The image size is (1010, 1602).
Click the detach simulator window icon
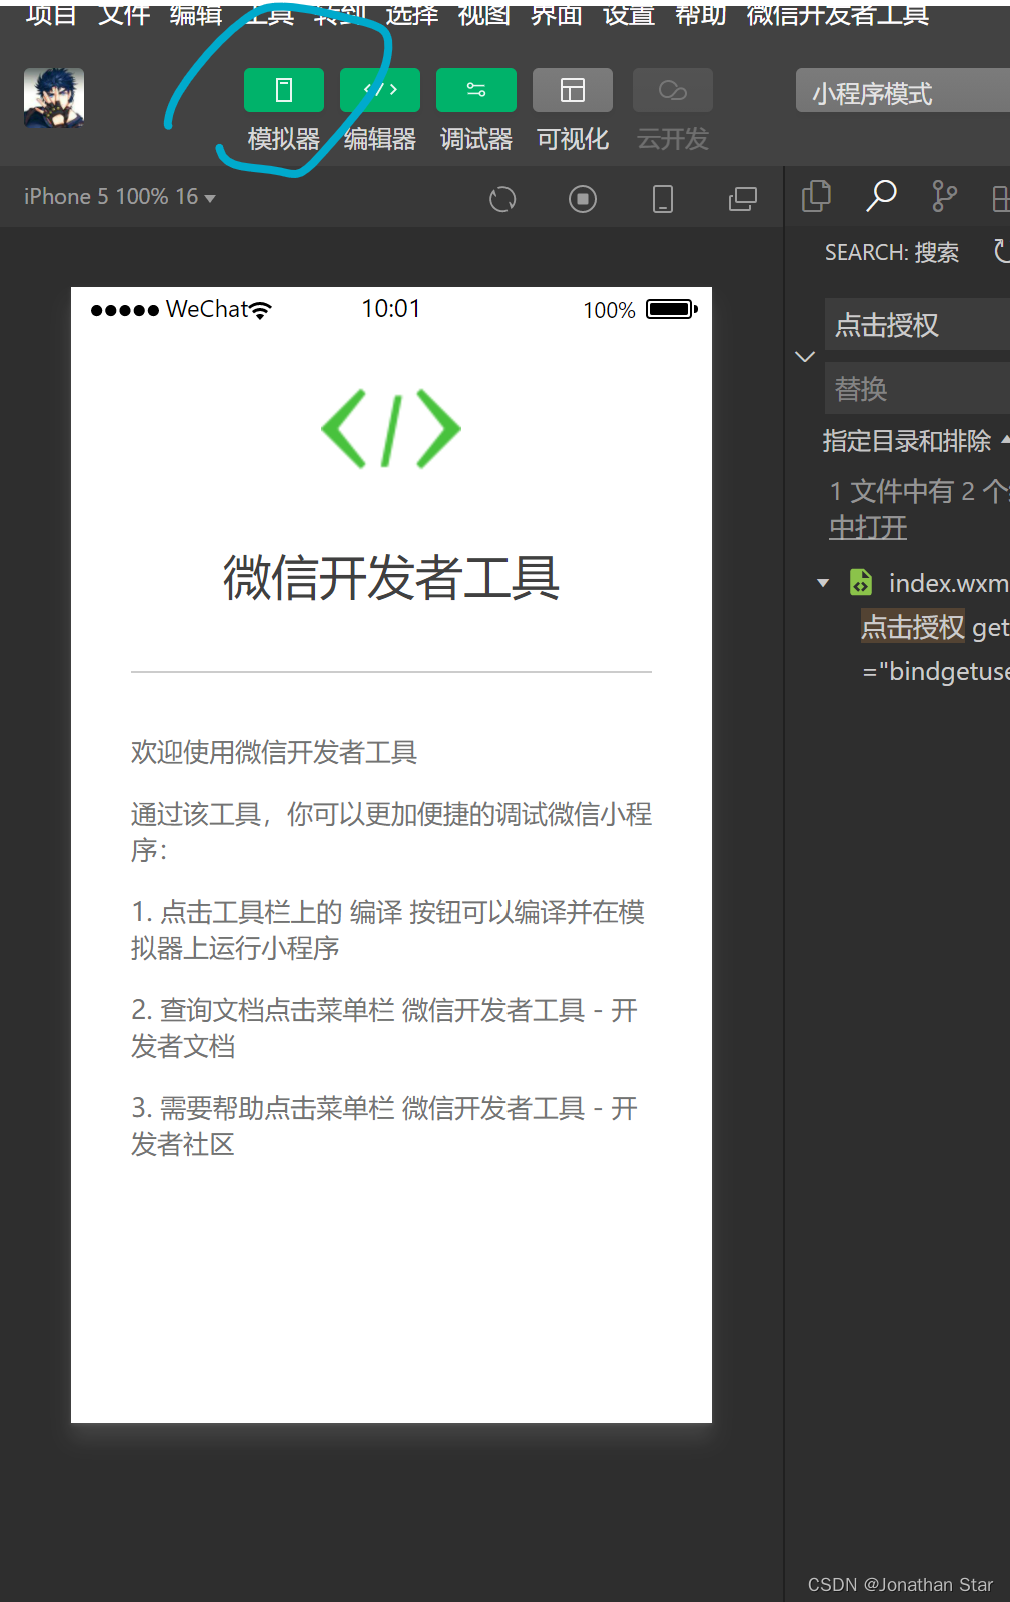click(x=743, y=199)
